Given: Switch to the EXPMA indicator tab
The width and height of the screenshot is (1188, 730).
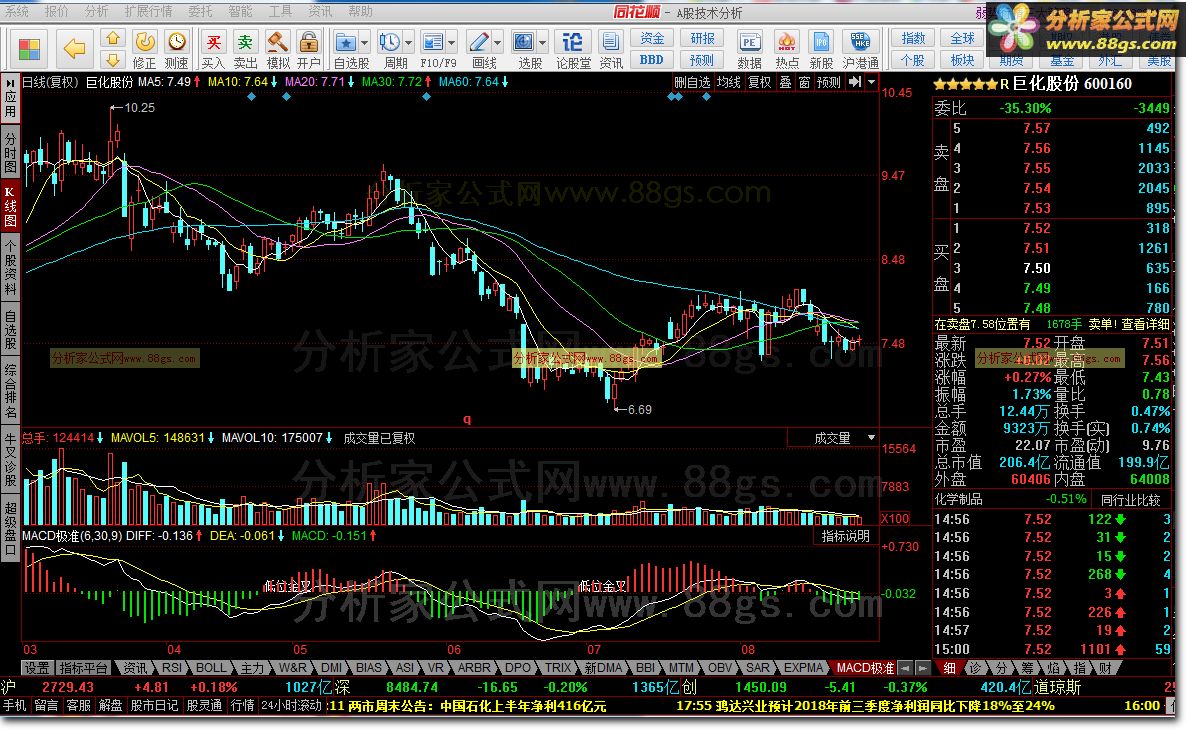Looking at the screenshot, I should pyautogui.click(x=803, y=668).
